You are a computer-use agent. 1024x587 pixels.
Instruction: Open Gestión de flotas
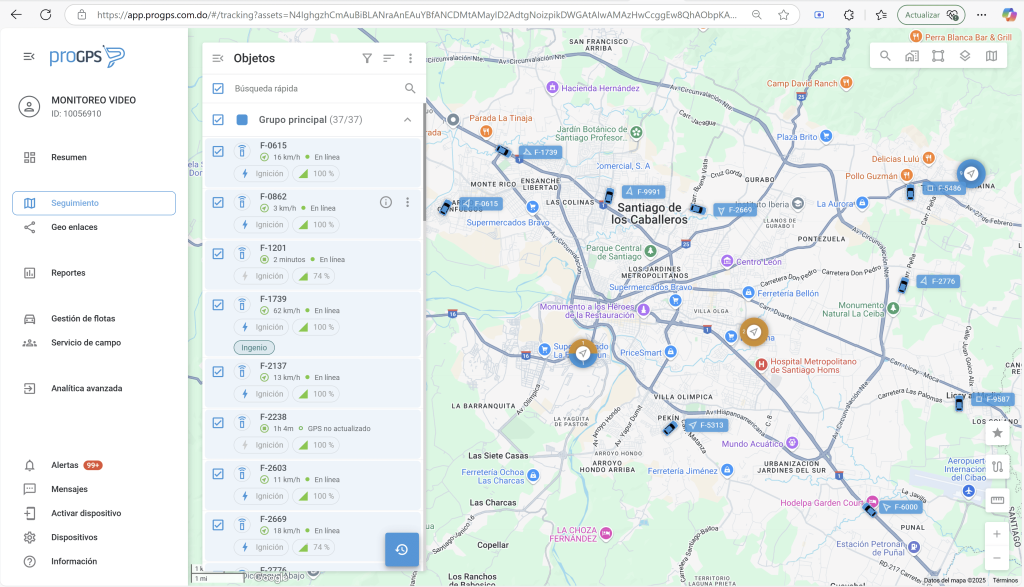pyautogui.click(x=94, y=319)
